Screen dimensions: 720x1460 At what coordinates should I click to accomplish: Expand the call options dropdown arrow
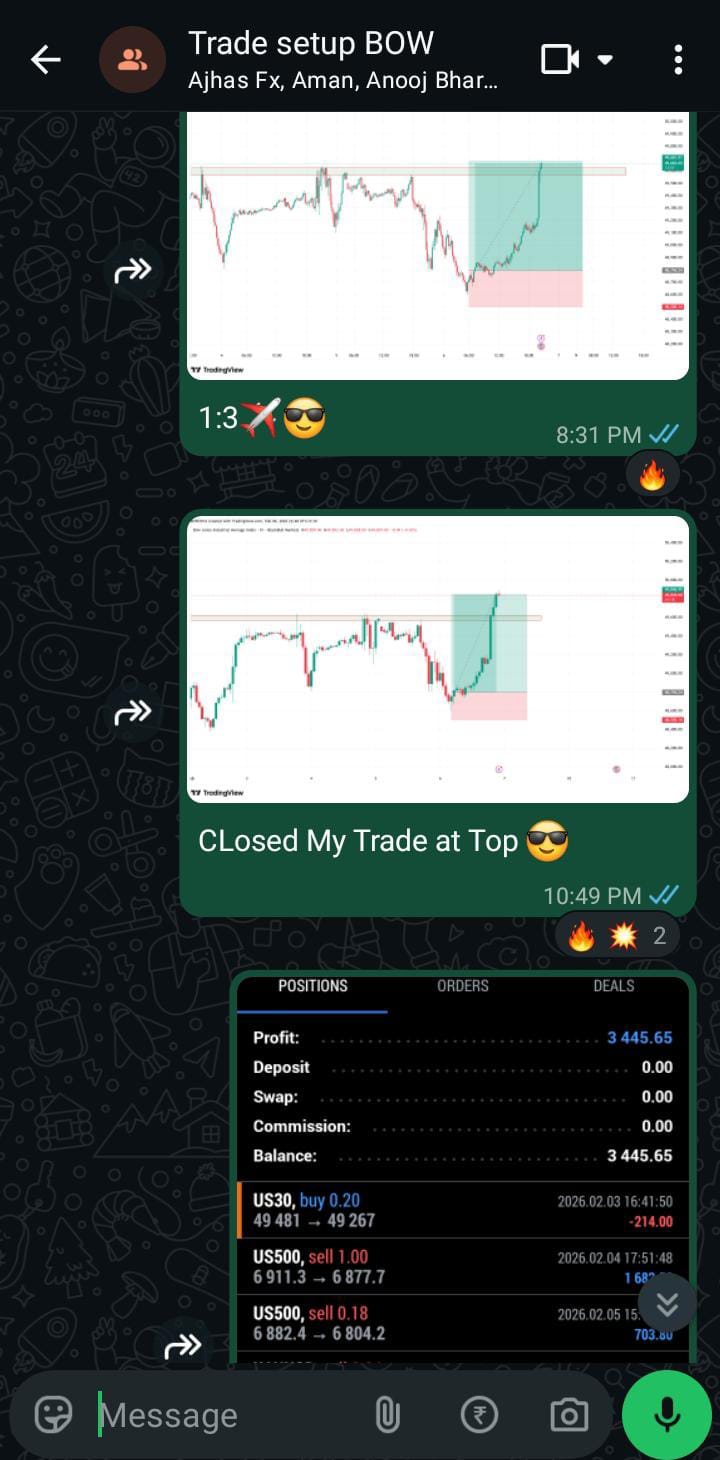click(x=605, y=60)
